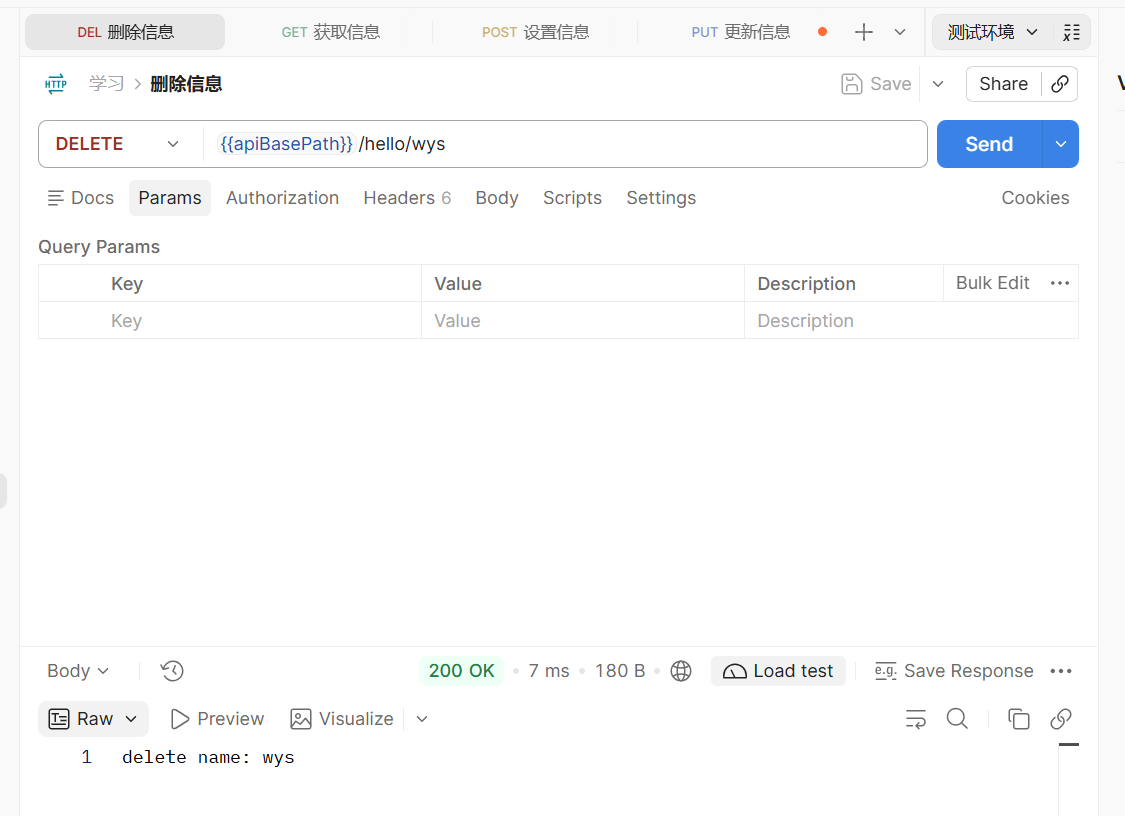Copy response link icon in response toolbar
The width and height of the screenshot is (1125, 816).
click(1060, 719)
